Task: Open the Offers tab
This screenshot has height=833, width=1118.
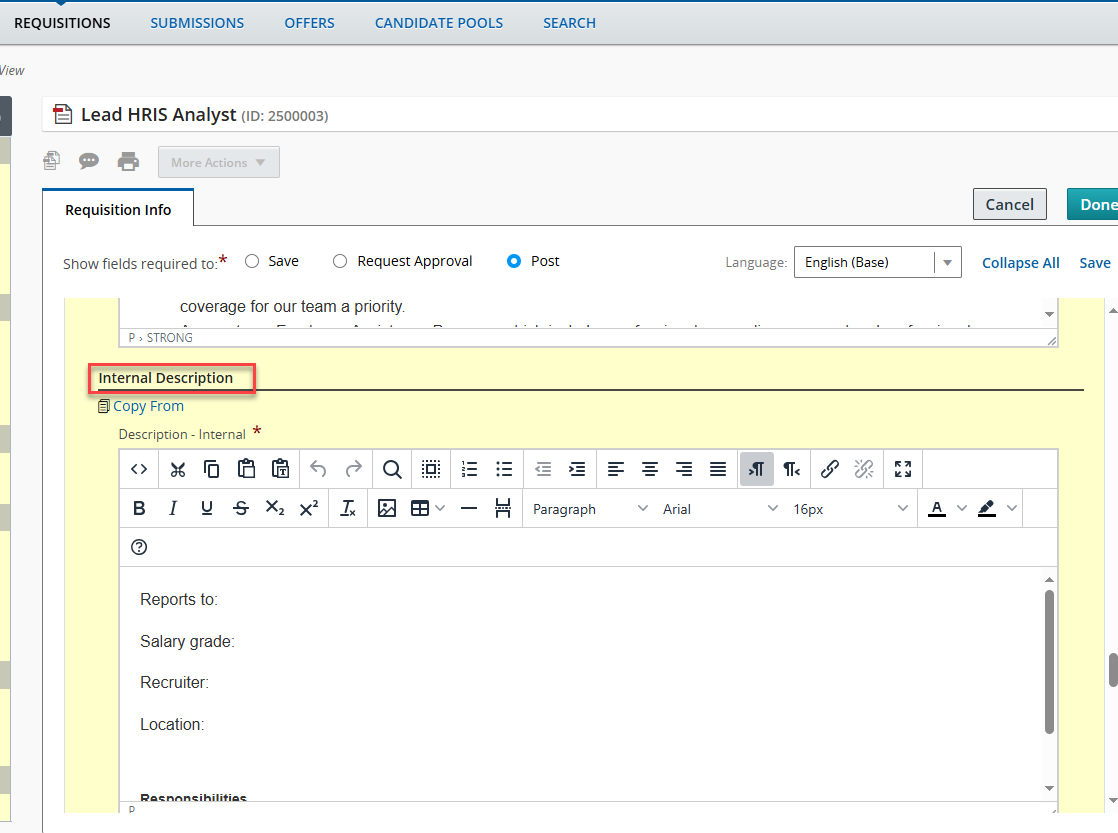Action: pyautogui.click(x=309, y=23)
